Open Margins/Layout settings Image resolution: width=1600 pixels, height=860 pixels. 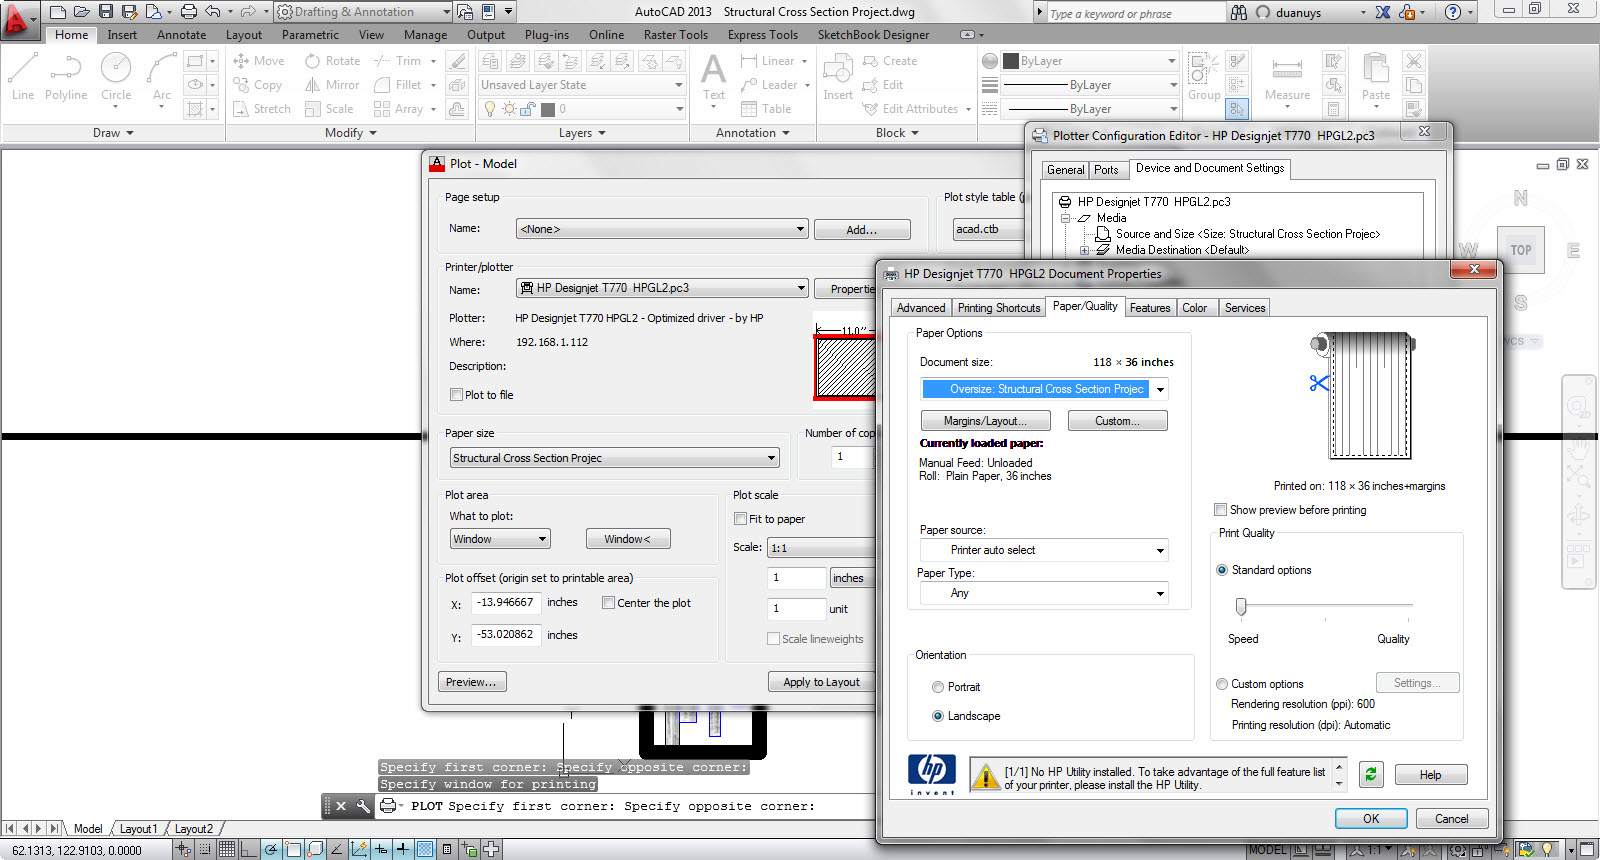985,421
